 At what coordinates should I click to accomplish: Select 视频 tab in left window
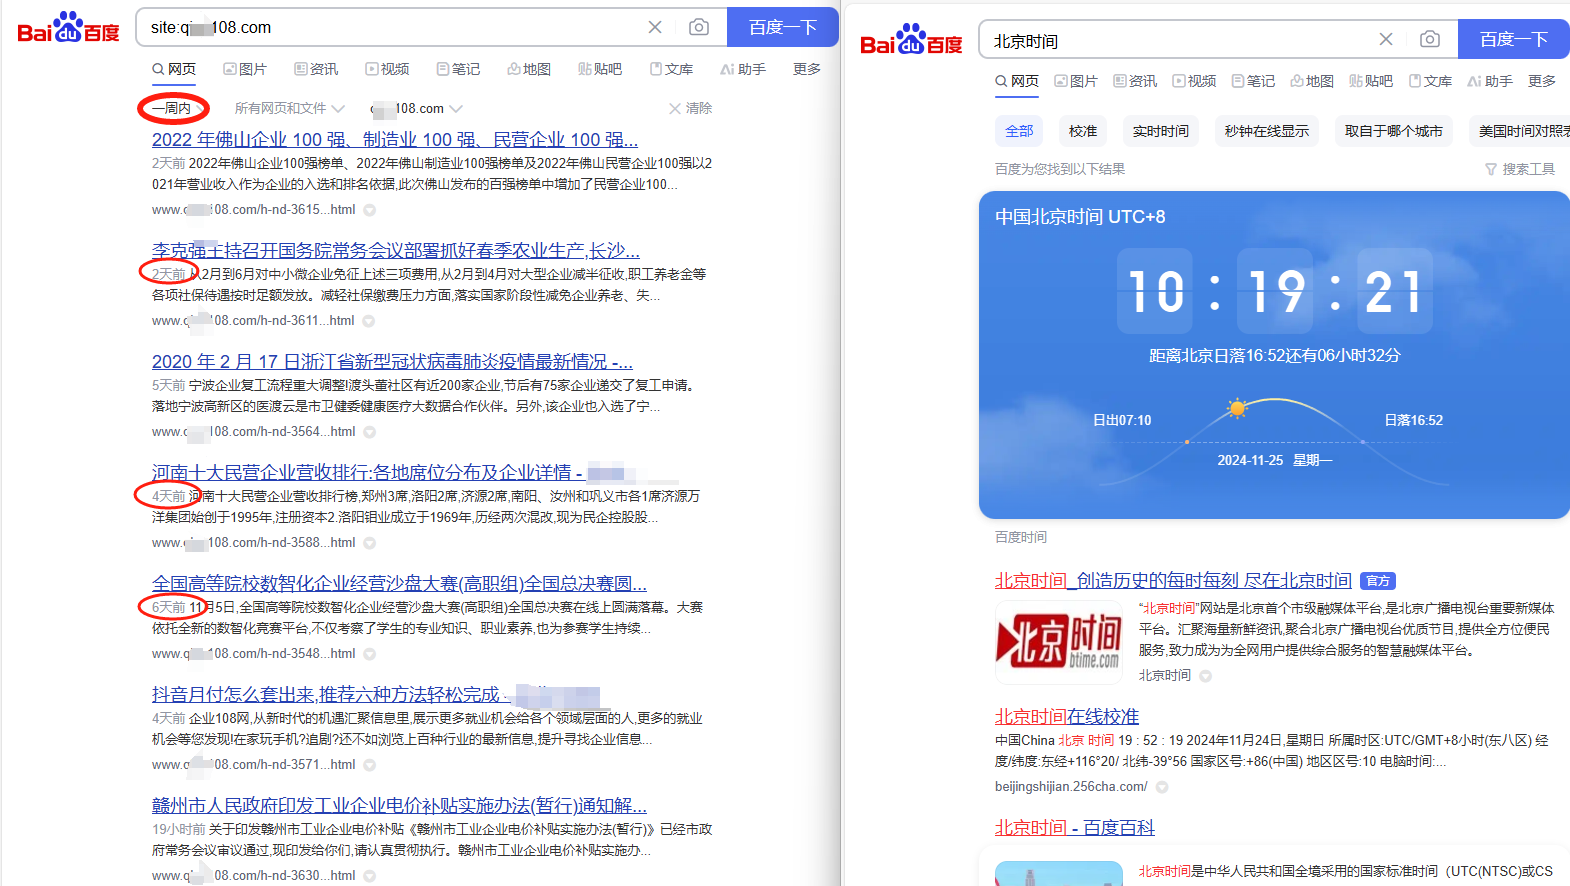tap(387, 69)
